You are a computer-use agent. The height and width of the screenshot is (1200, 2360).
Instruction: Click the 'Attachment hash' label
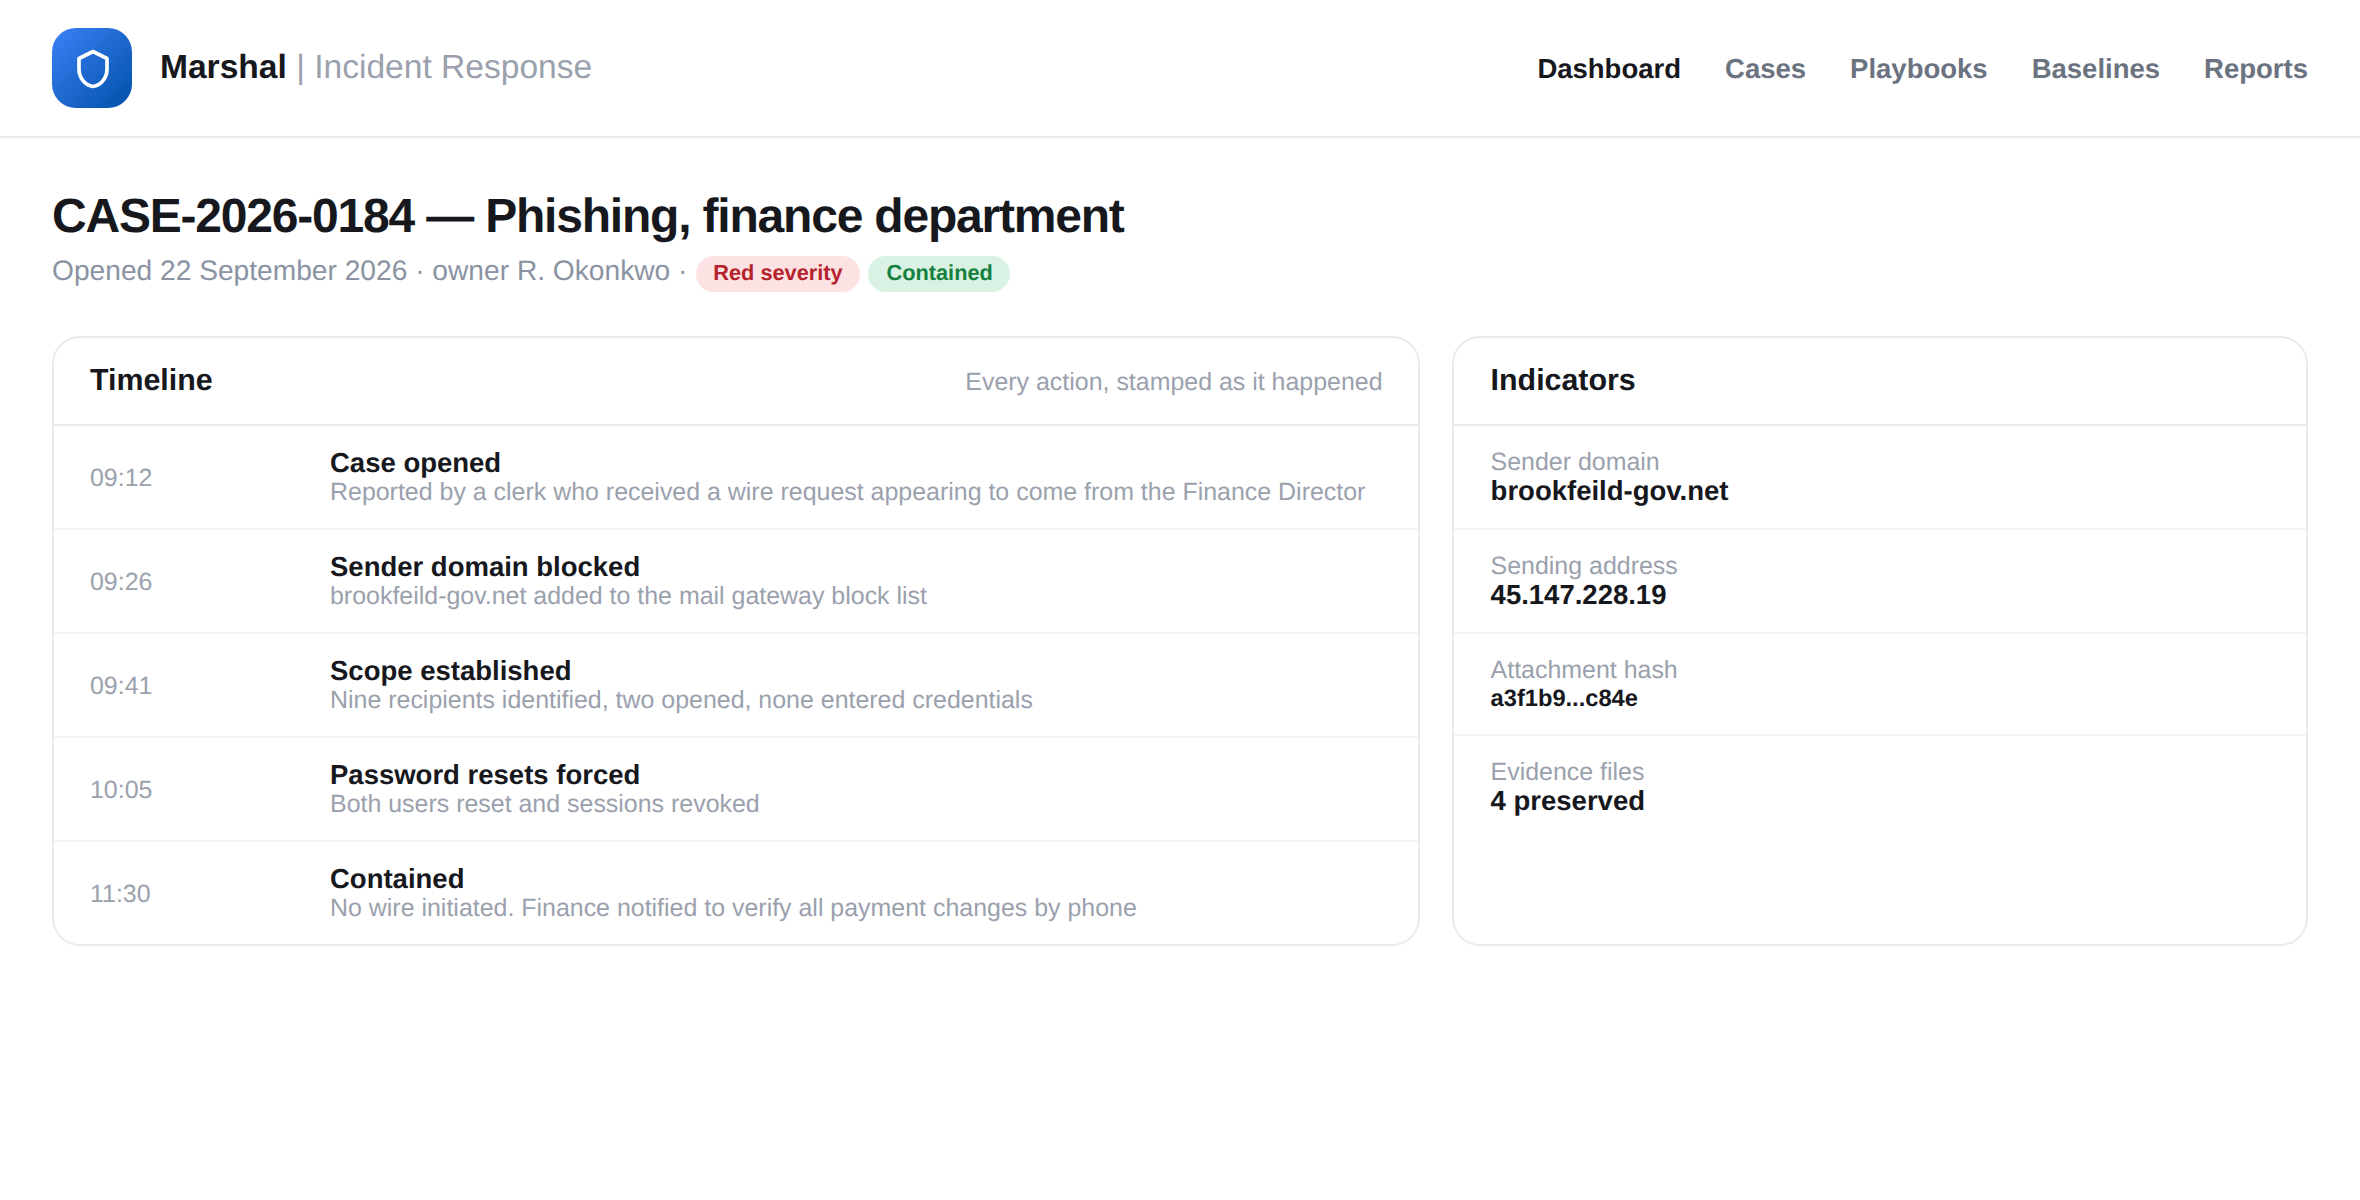tap(1584, 670)
